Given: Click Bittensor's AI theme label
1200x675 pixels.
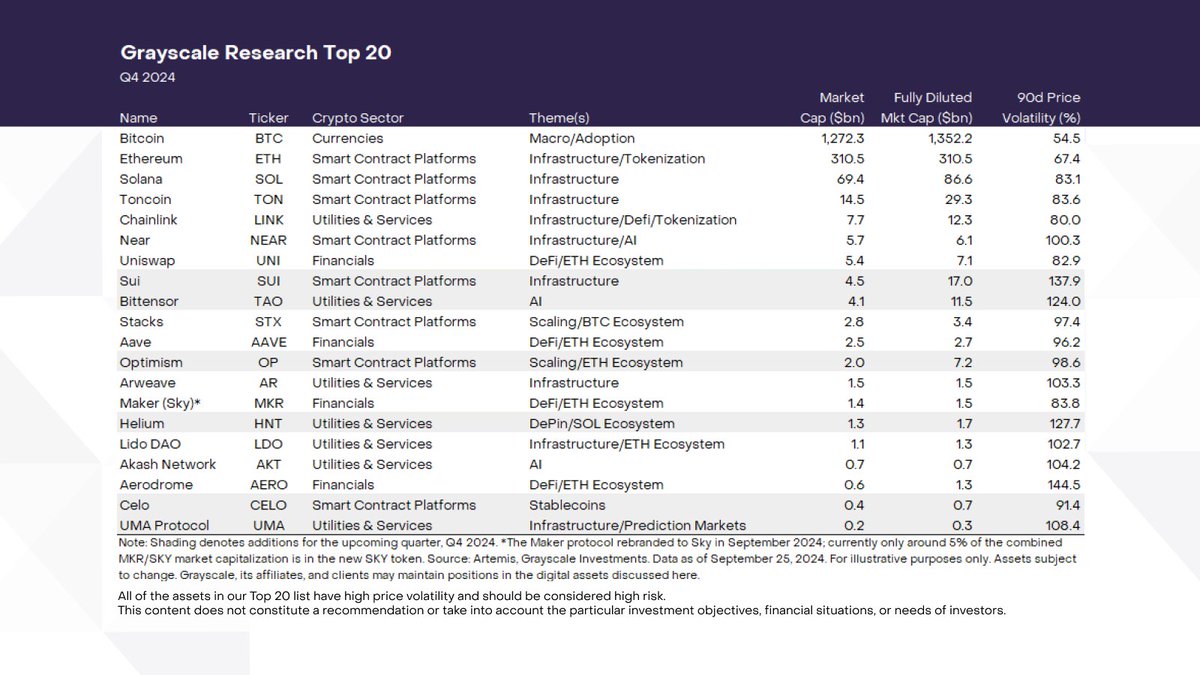Looking at the screenshot, I should (537, 301).
